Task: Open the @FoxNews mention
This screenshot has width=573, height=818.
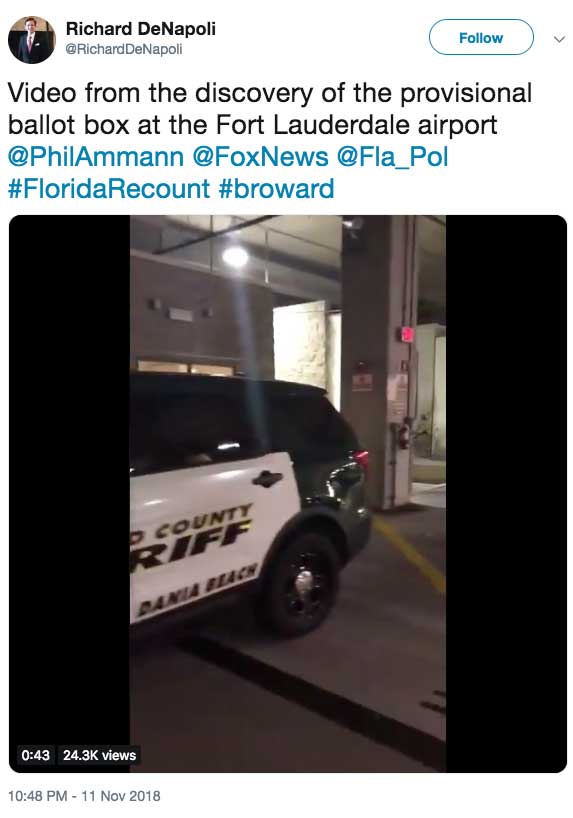Action: 260,157
